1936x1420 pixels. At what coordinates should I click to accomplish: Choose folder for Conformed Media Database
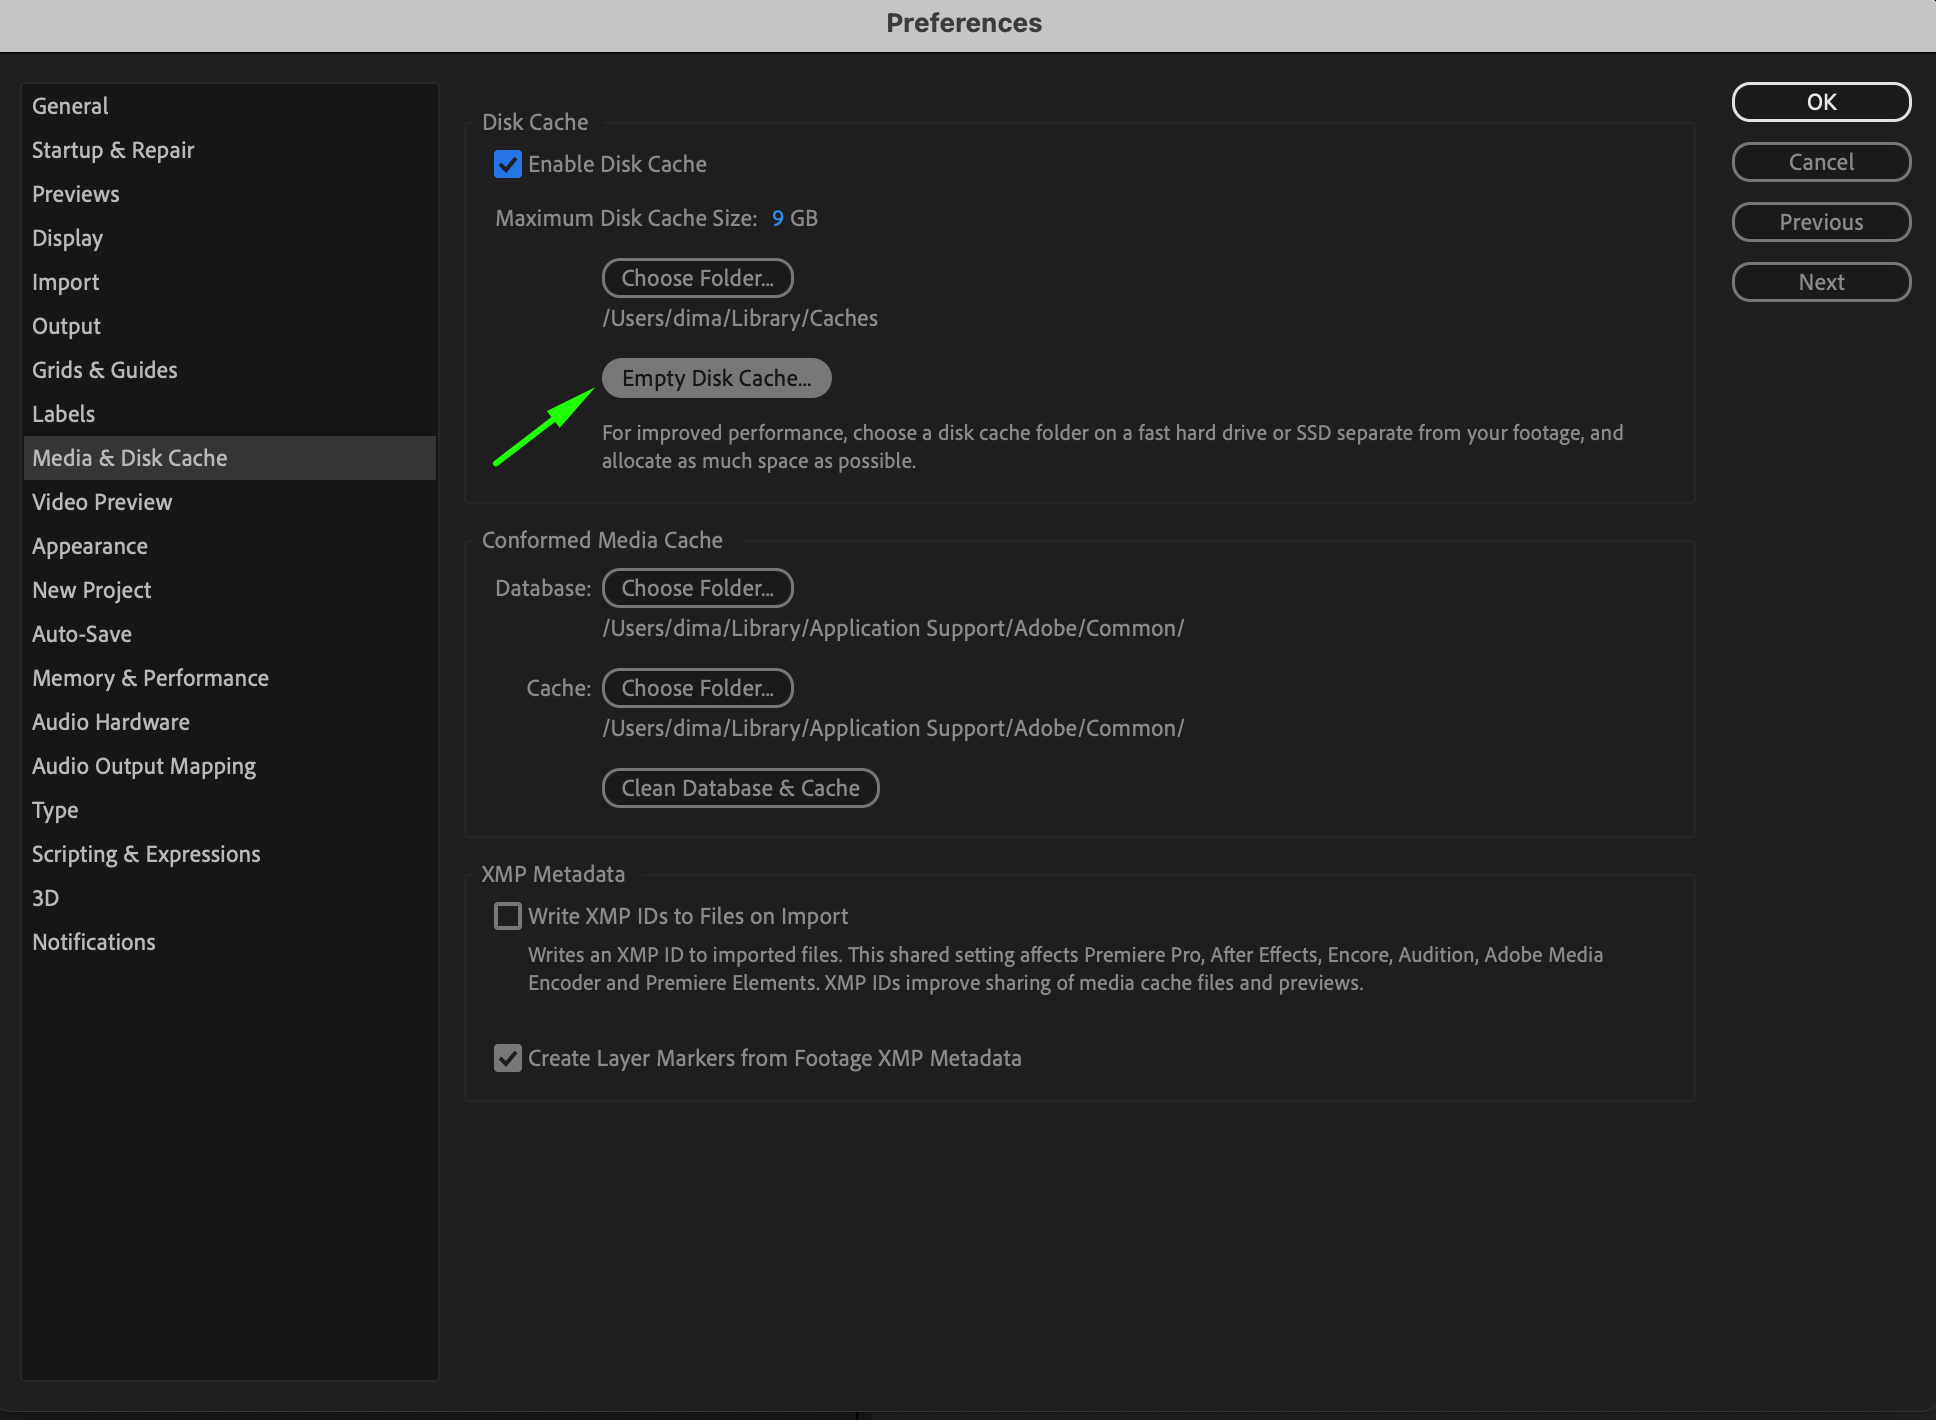(x=697, y=588)
